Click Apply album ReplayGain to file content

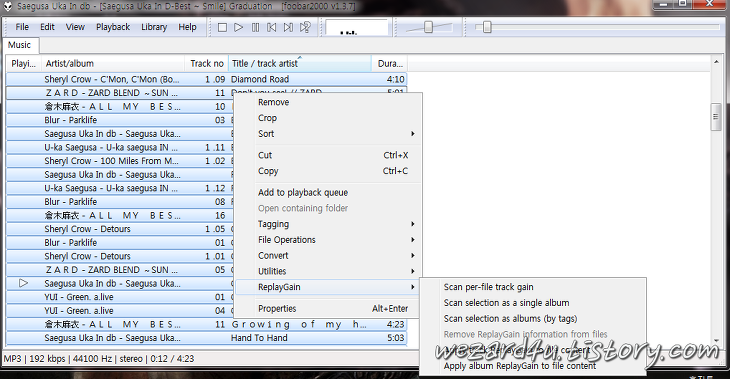[533, 366]
